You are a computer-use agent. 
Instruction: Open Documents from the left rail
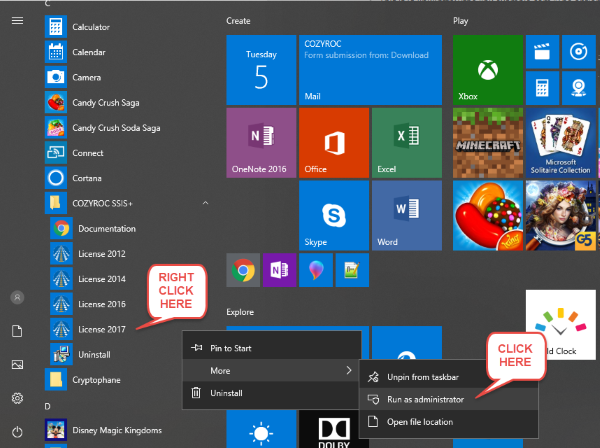pyautogui.click(x=17, y=331)
